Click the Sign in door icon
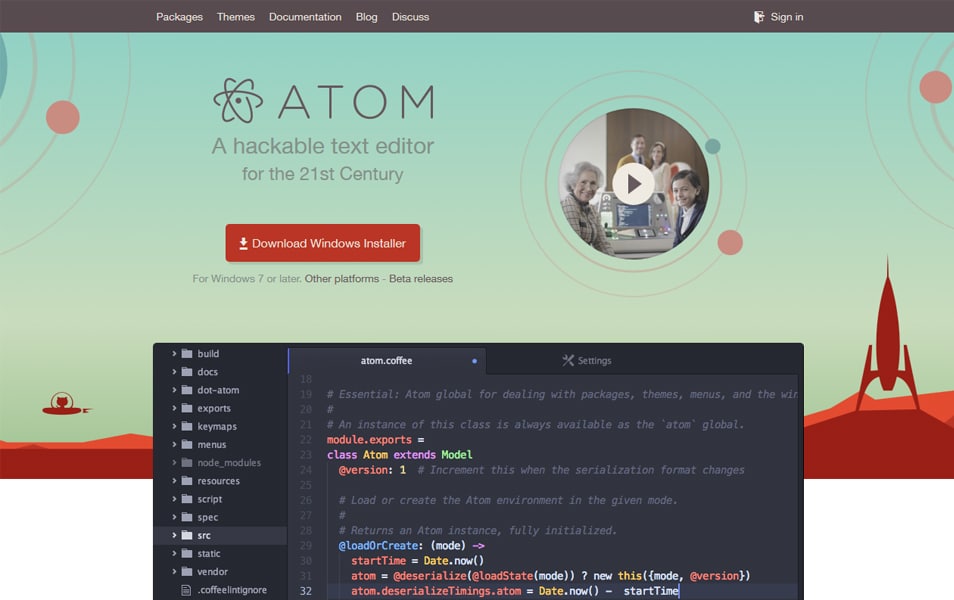Screen dimensions: 954x600 click(759, 17)
